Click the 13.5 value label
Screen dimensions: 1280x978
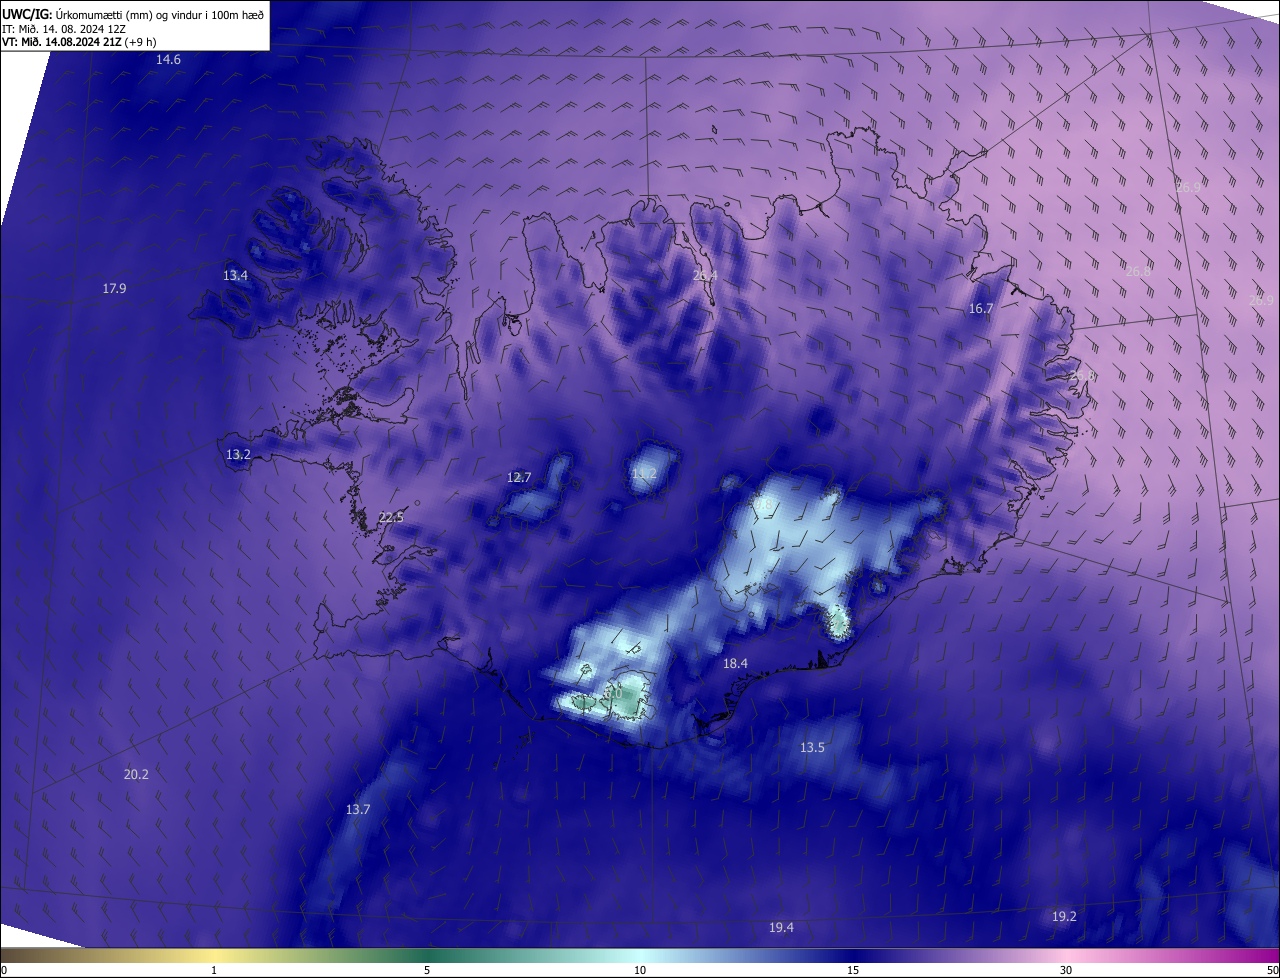pos(812,747)
